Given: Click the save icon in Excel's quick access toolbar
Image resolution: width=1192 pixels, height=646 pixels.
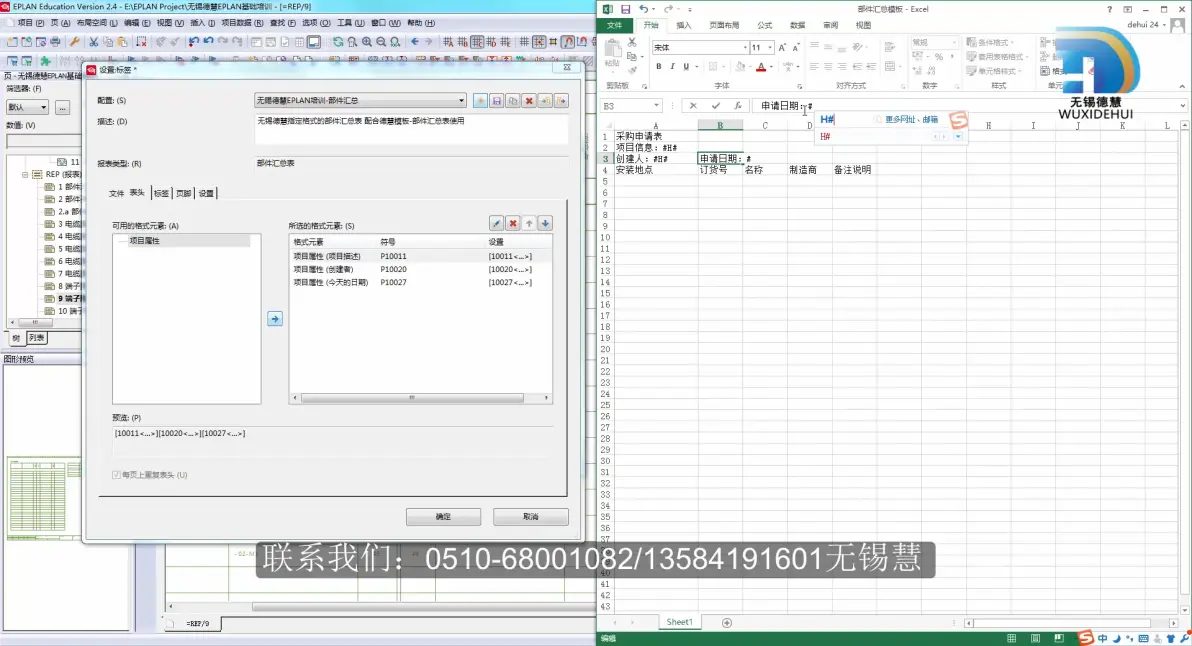Looking at the screenshot, I should click(x=626, y=9).
